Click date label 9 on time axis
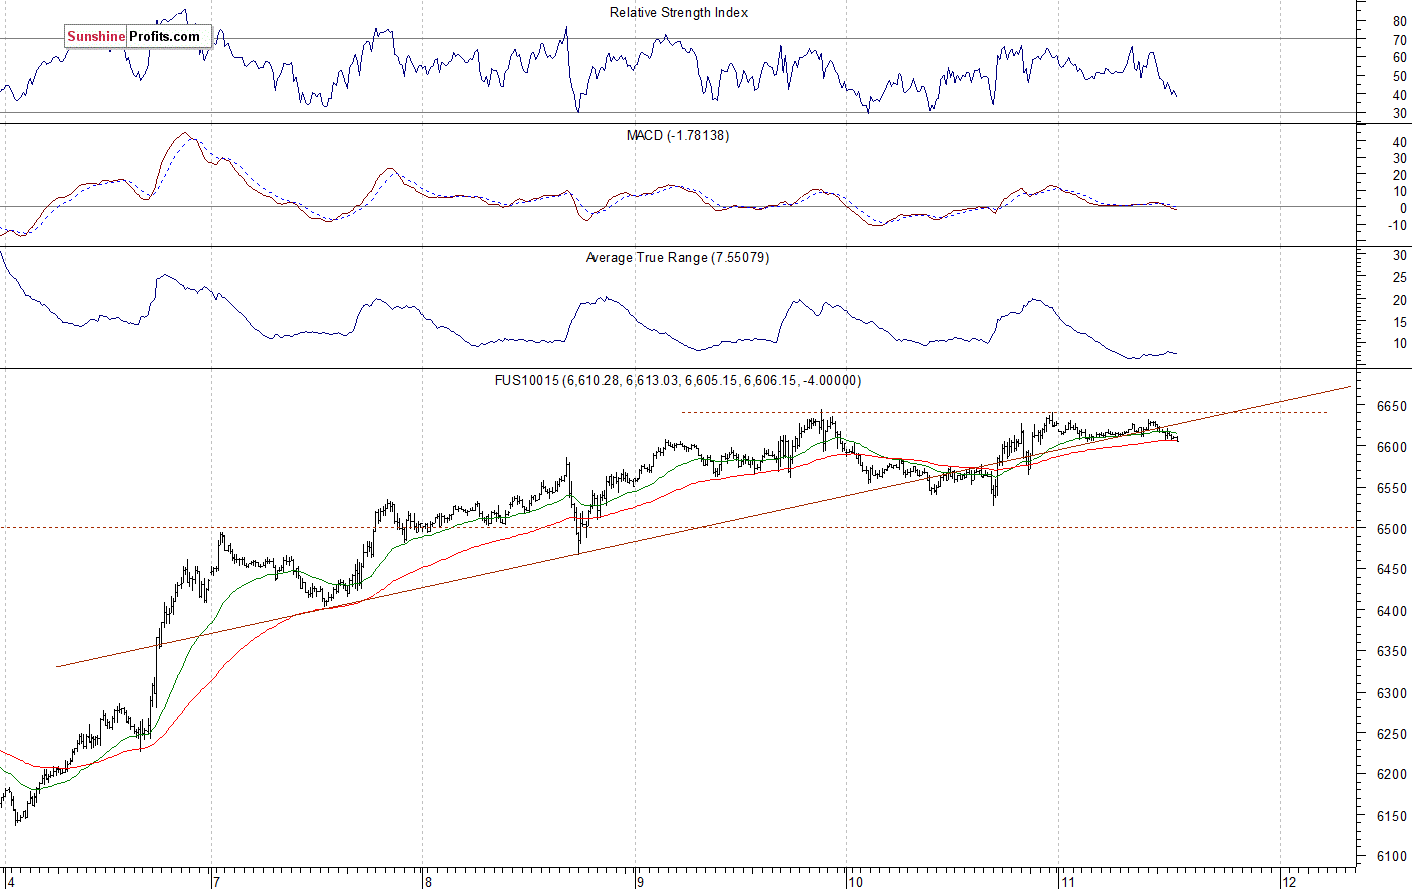 pos(640,882)
